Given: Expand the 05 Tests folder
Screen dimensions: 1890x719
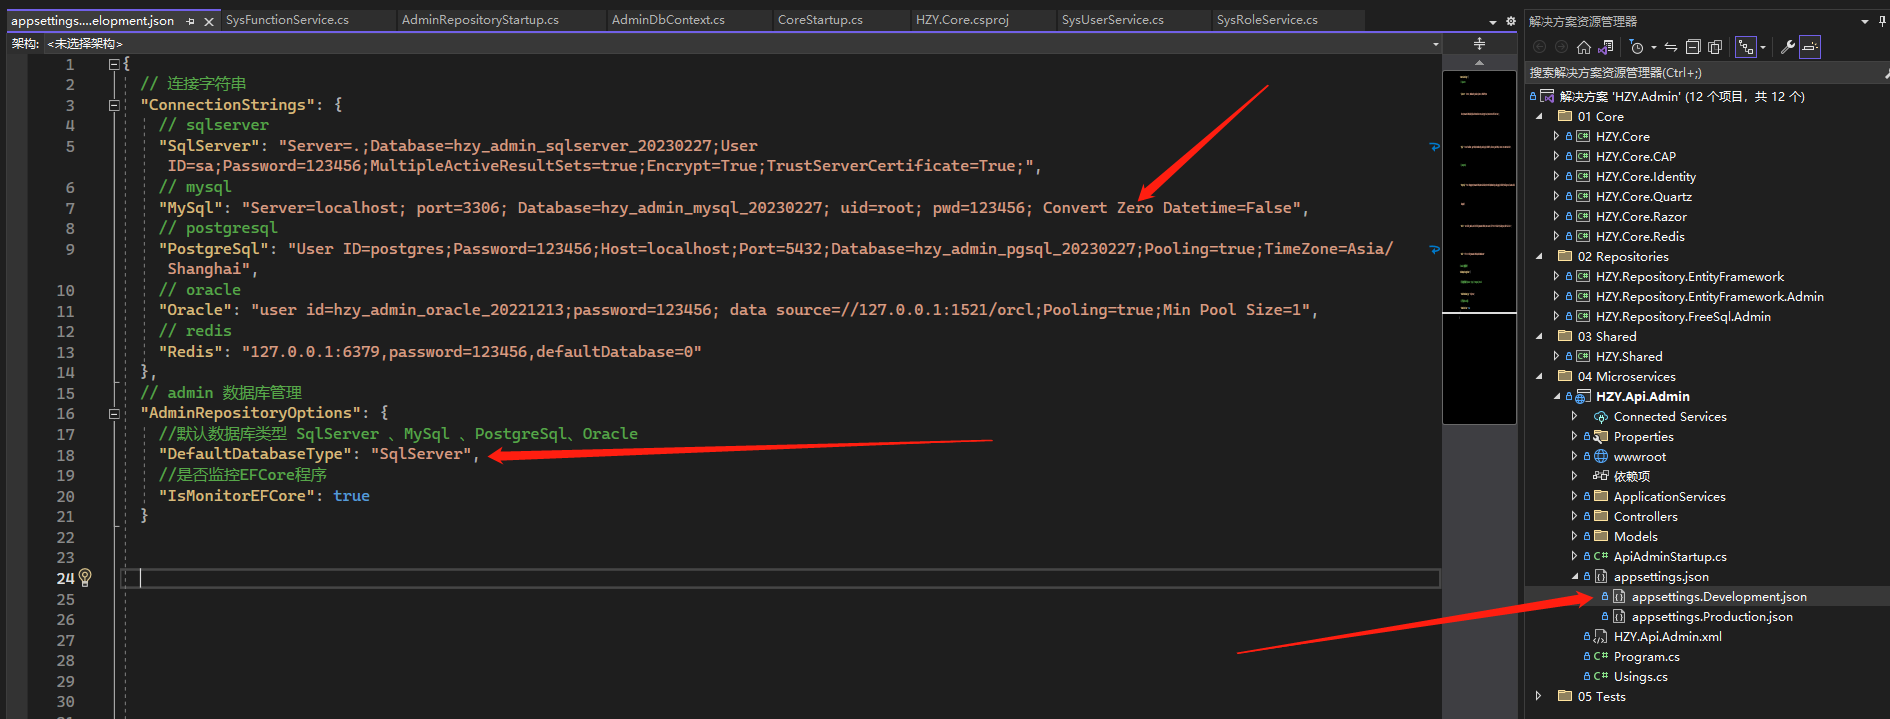Looking at the screenshot, I should coord(1539,696).
